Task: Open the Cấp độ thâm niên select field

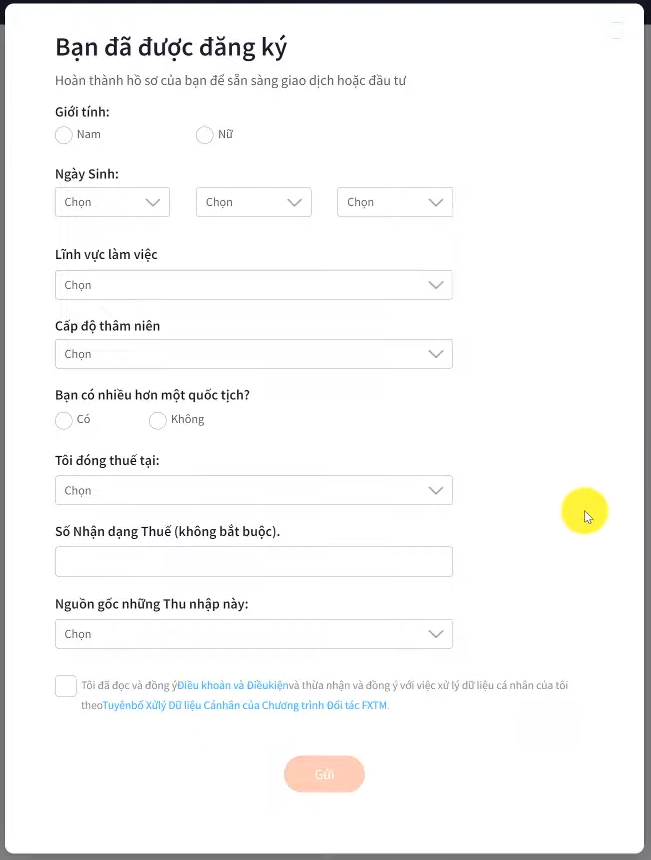Action: click(x=240, y=354)
